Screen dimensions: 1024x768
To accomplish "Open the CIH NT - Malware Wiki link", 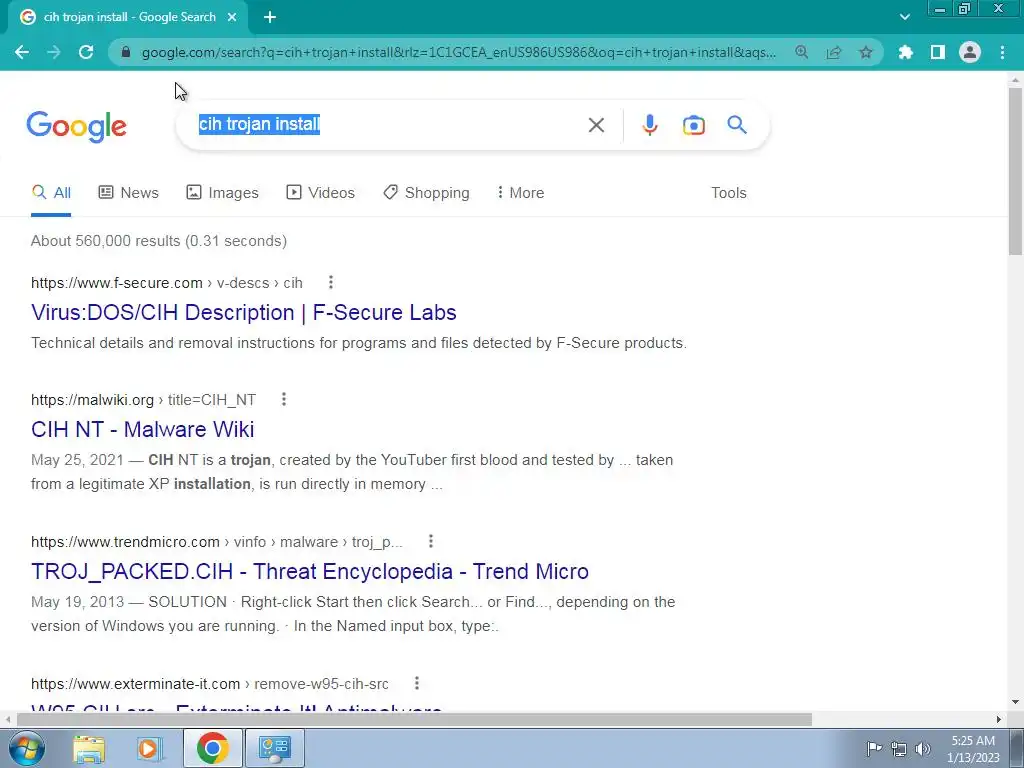I will (x=142, y=430).
